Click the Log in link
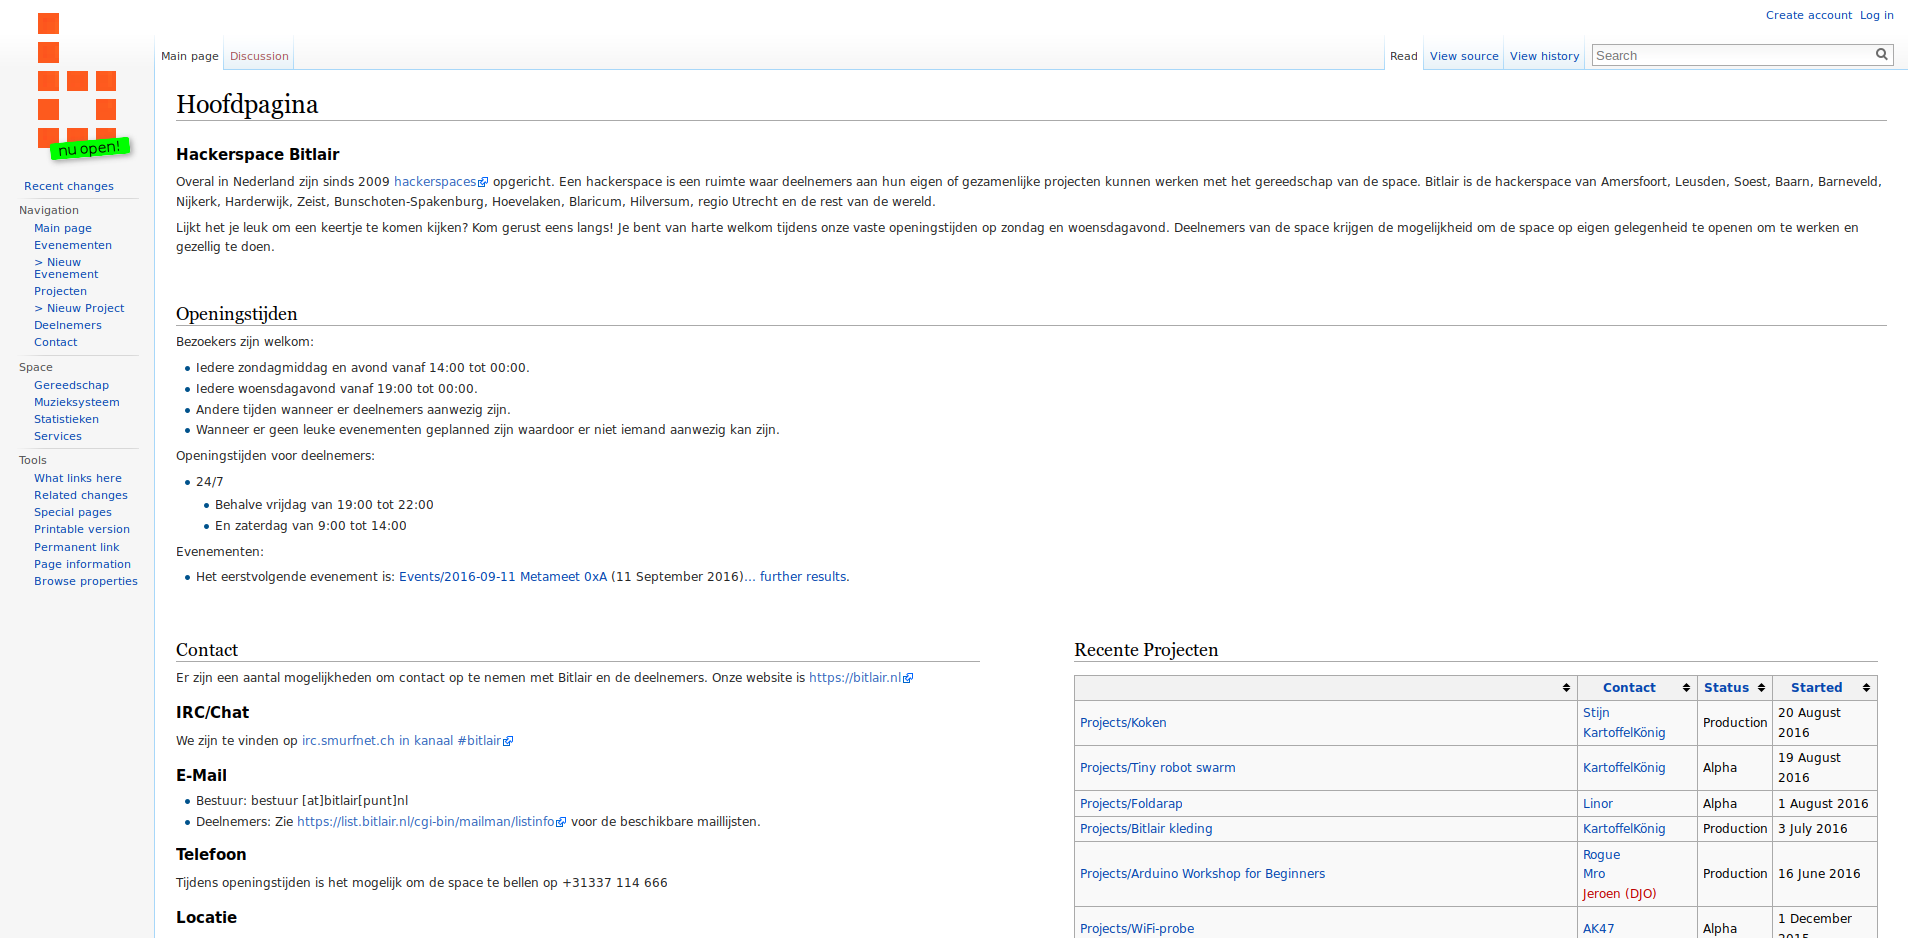 (x=1876, y=15)
